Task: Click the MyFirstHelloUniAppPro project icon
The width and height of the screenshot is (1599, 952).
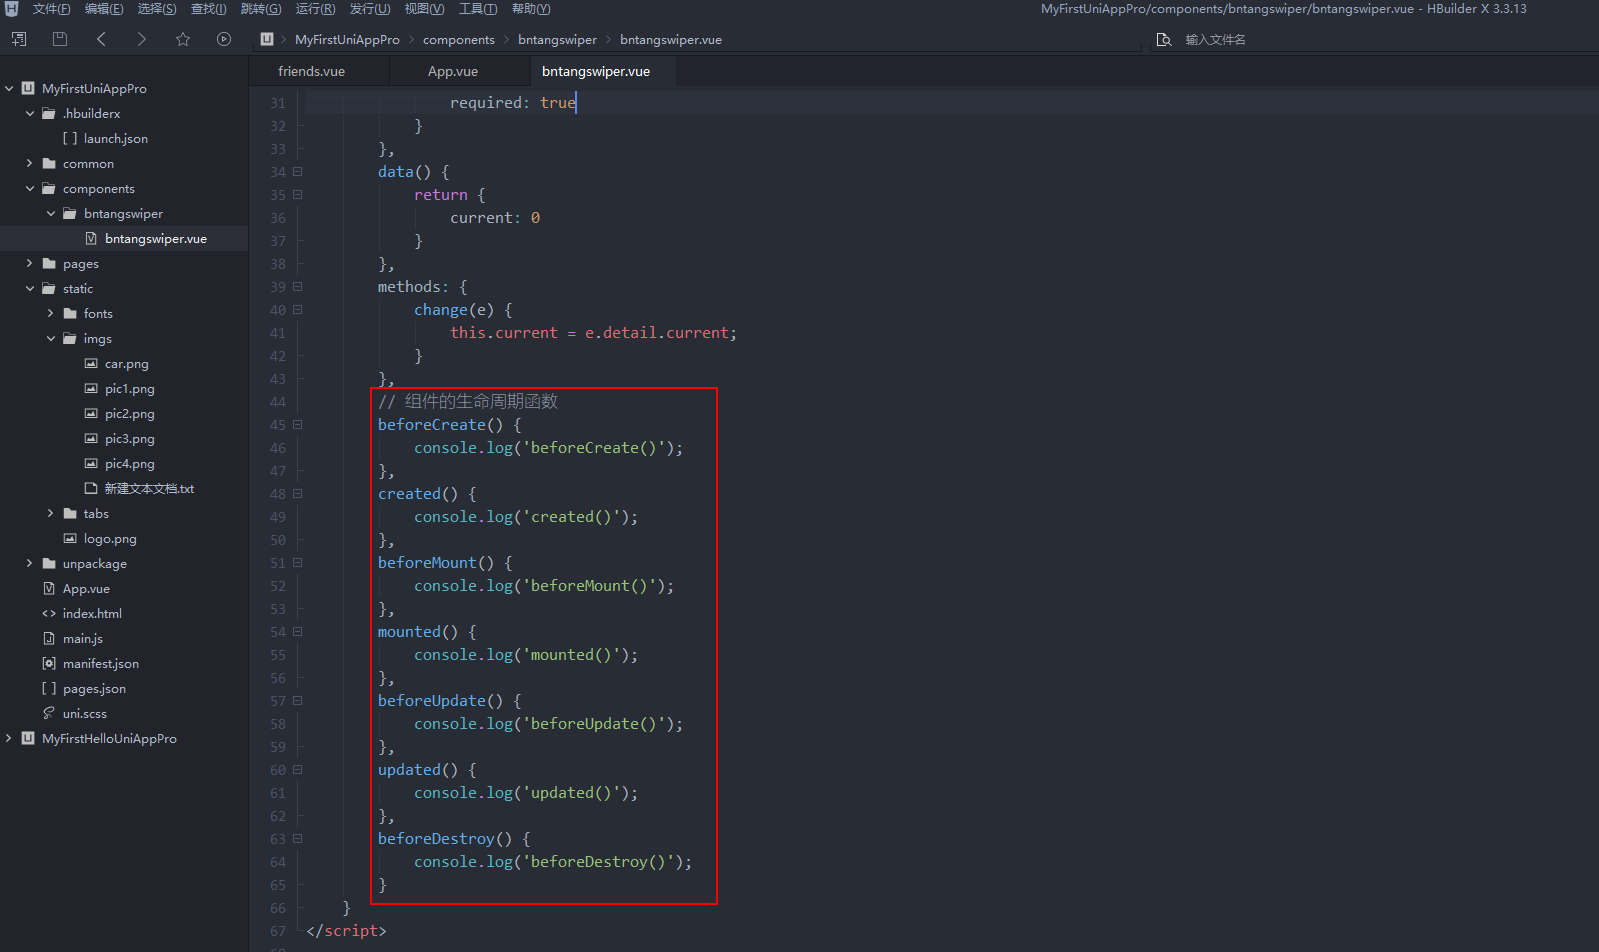Action: 28,739
